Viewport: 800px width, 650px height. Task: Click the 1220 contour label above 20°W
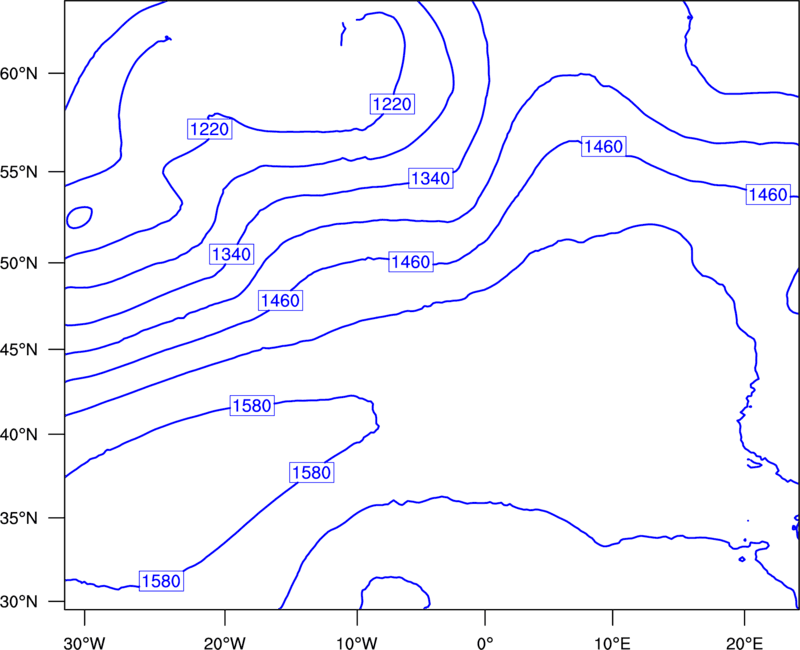click(210, 129)
